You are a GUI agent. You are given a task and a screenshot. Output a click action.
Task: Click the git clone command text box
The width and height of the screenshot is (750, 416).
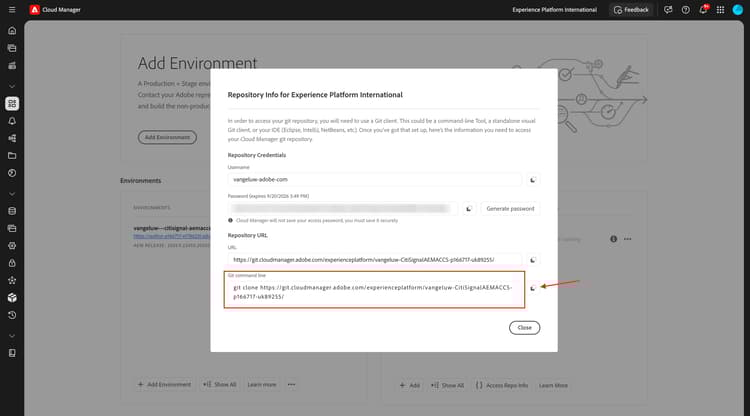[x=375, y=290]
